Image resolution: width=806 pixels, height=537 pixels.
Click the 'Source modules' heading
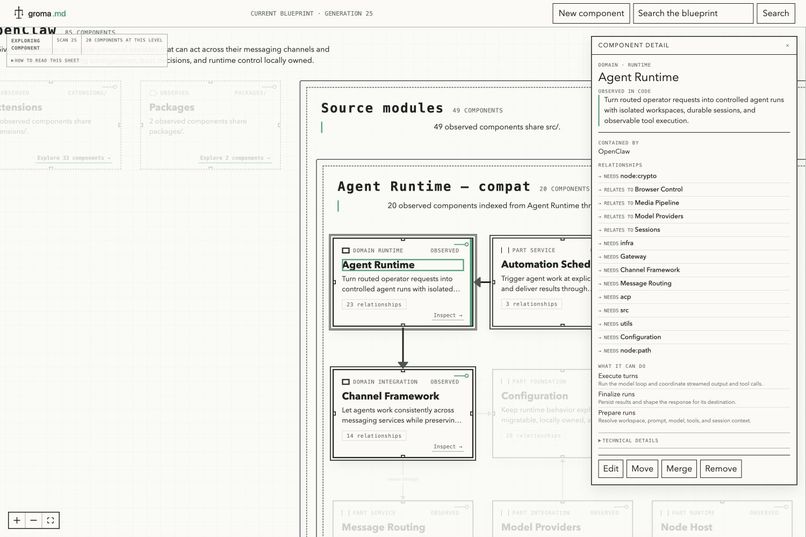(382, 108)
